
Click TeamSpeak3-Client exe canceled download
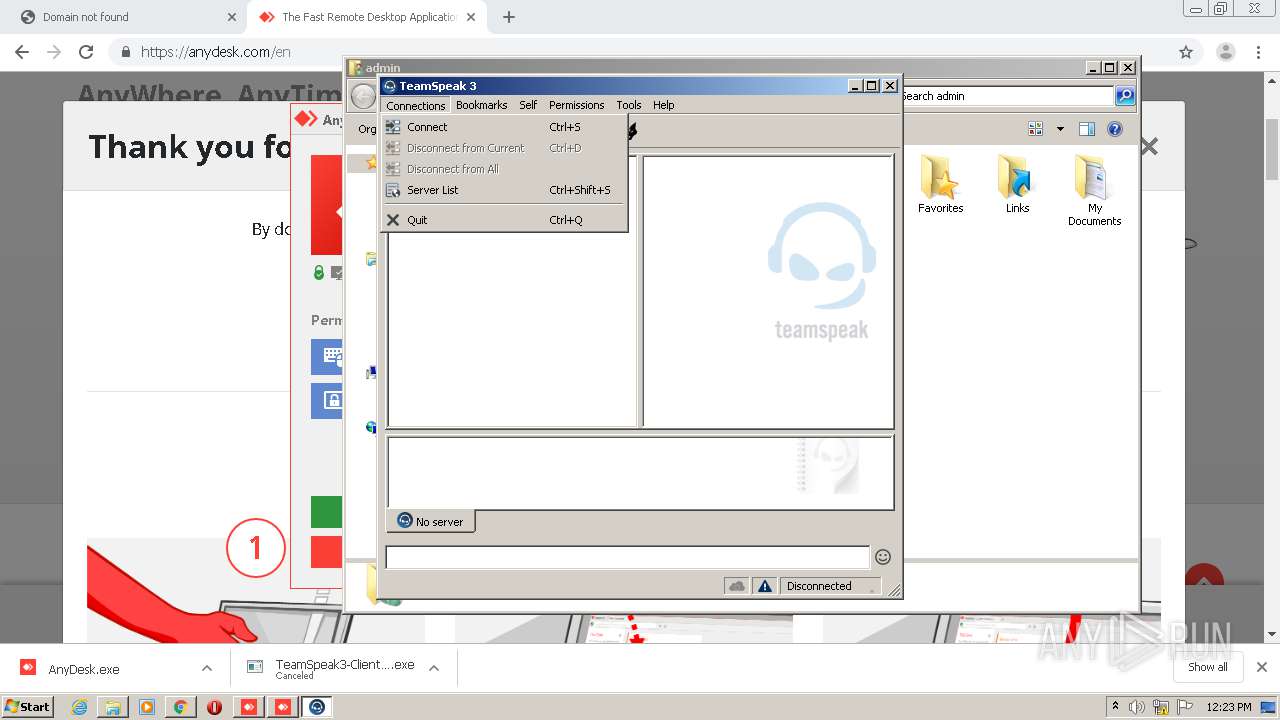tap(331, 669)
